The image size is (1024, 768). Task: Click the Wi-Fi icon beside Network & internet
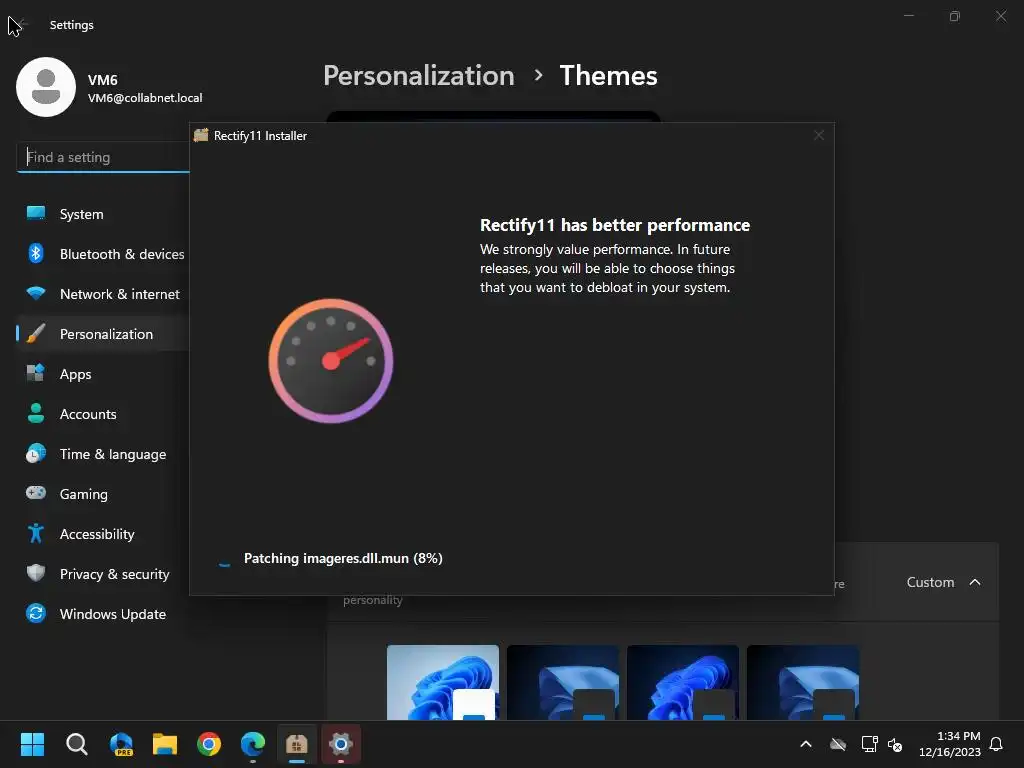[36, 293]
